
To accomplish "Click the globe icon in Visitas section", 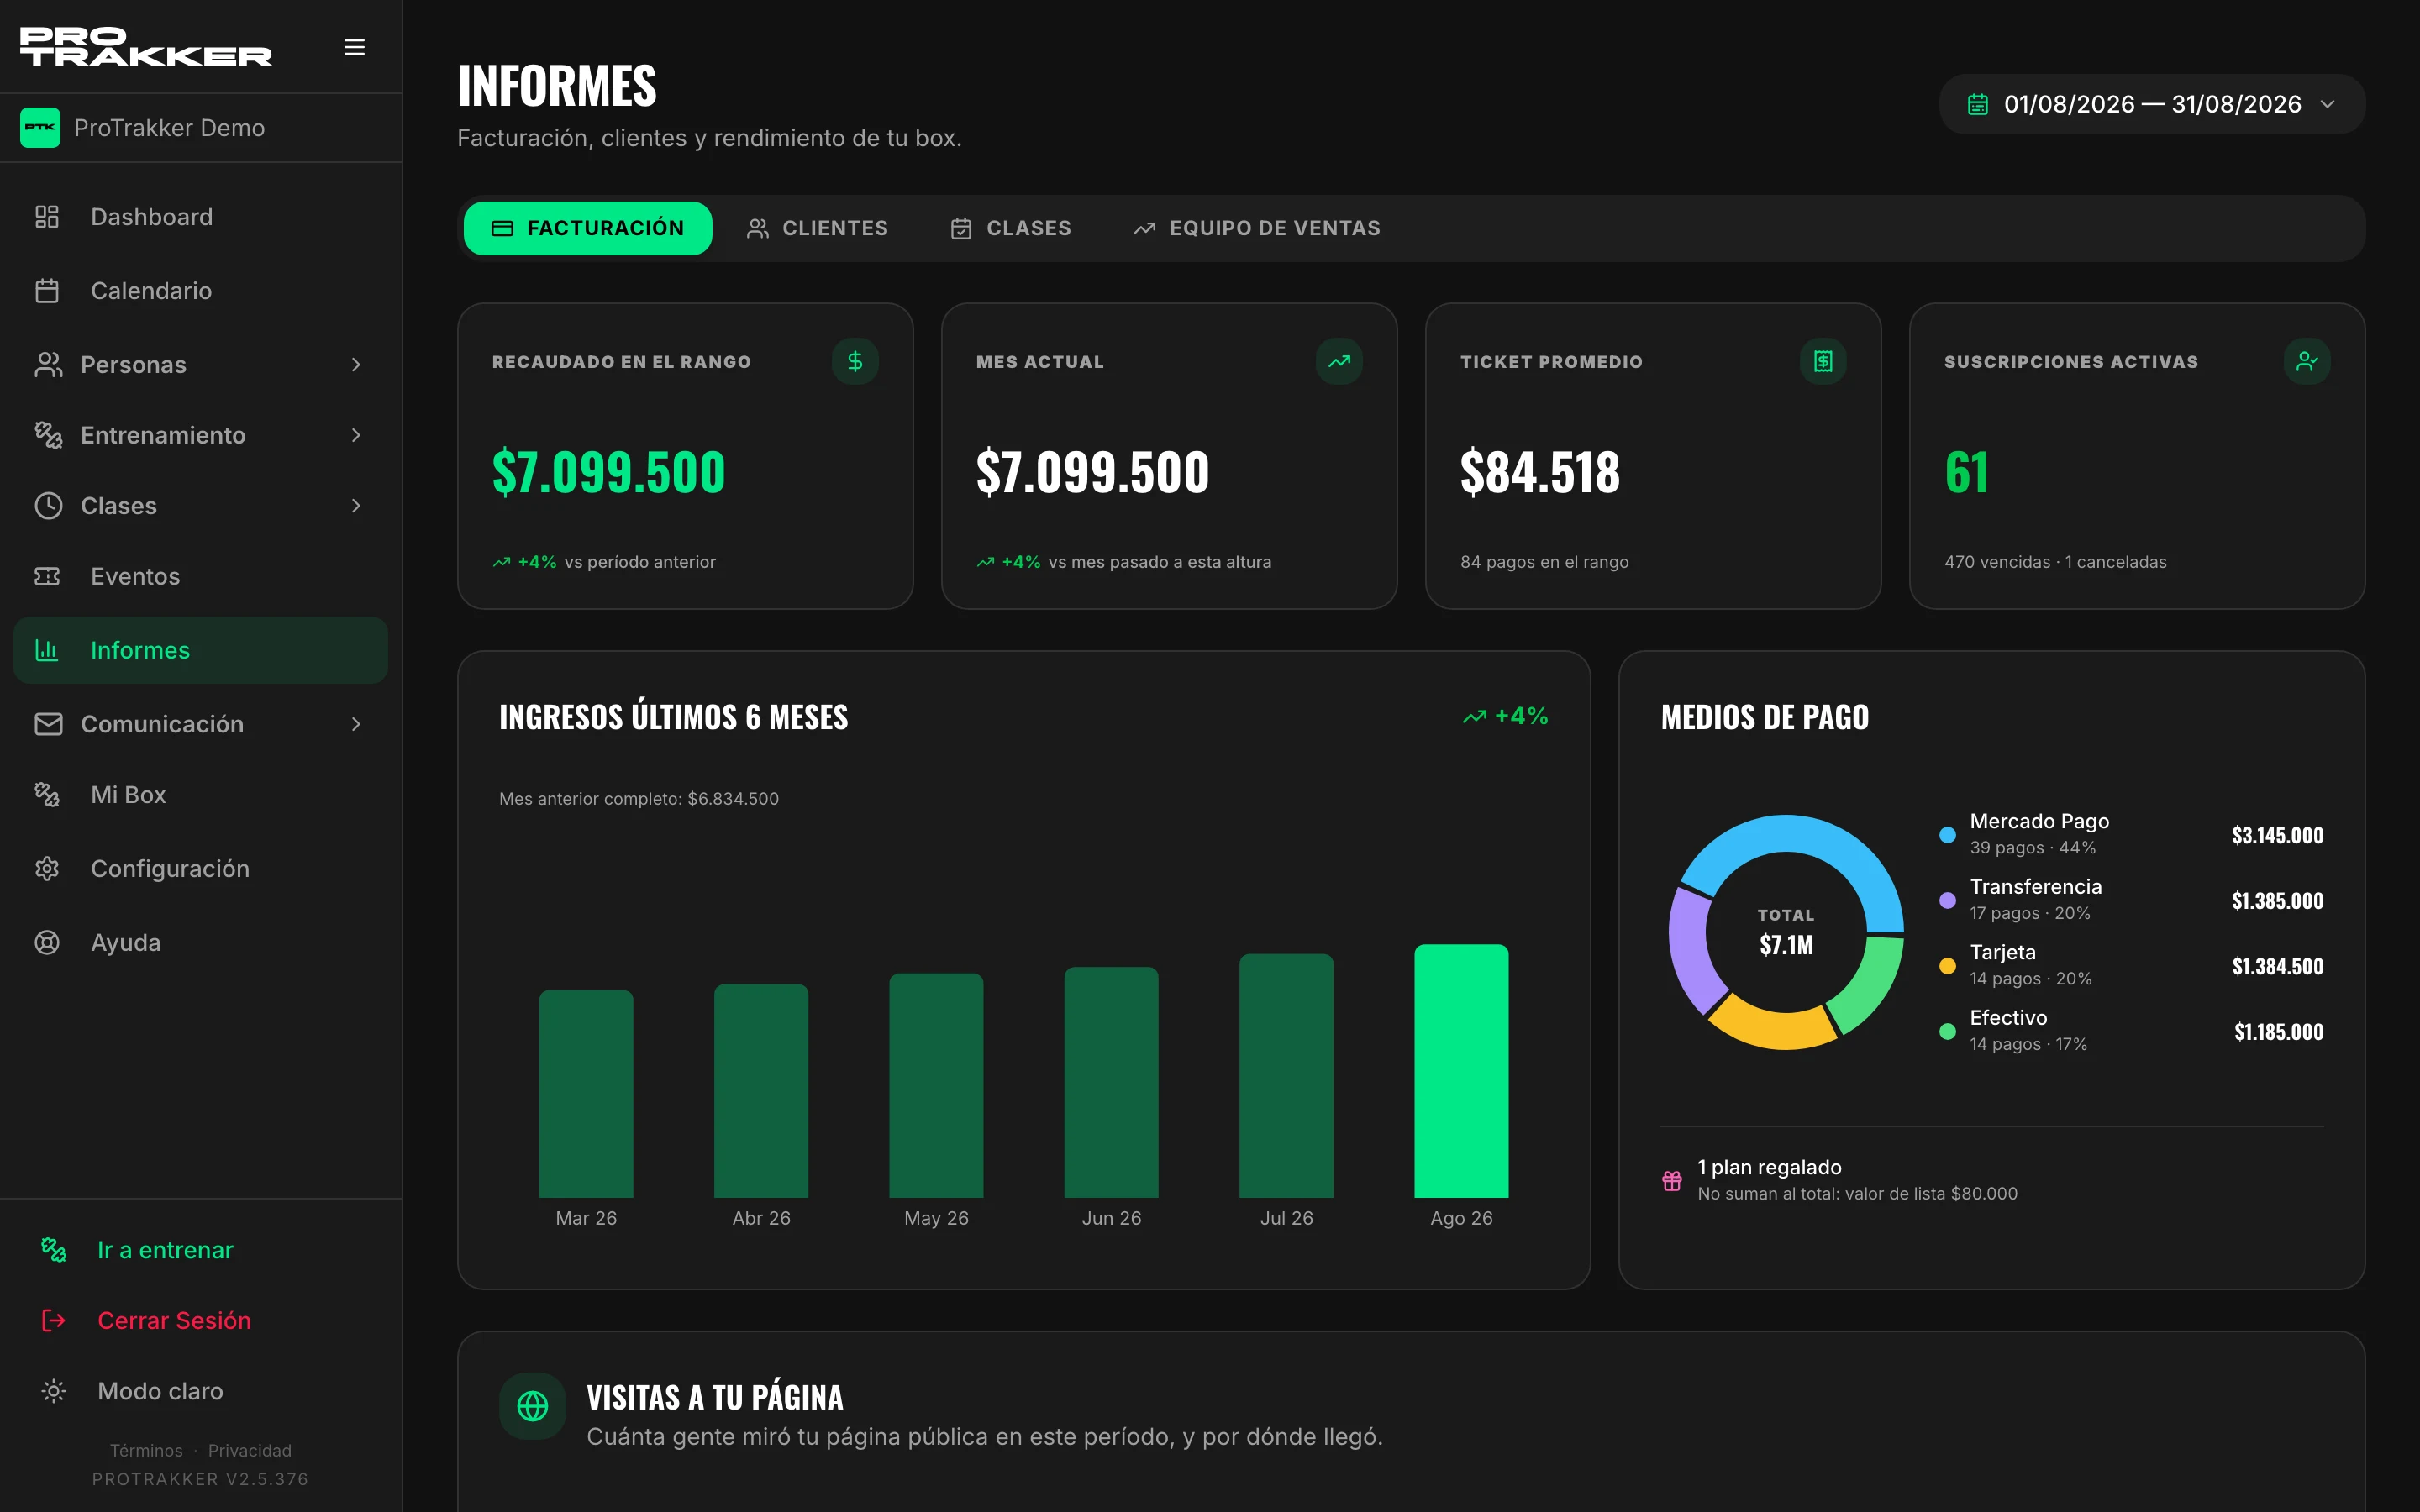I will (533, 1406).
